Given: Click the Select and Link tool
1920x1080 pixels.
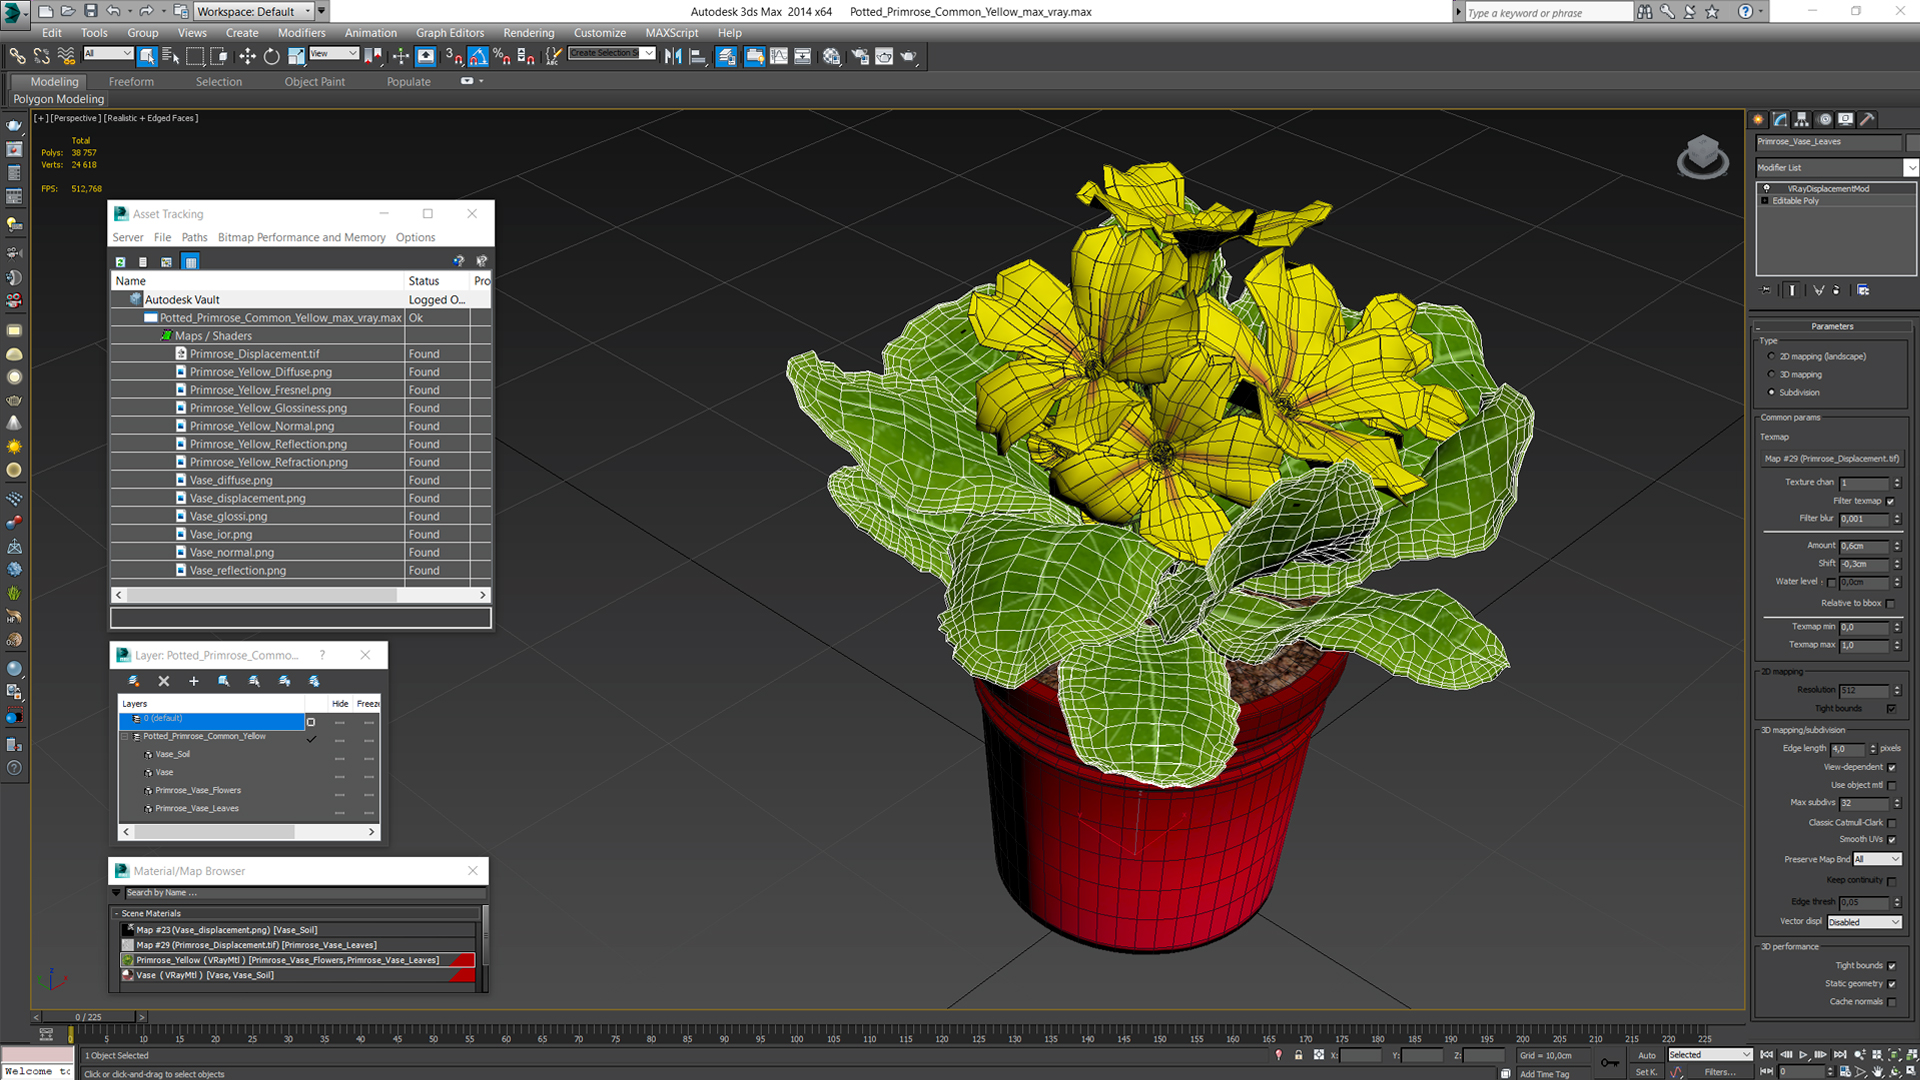Looking at the screenshot, I should (x=18, y=56).
